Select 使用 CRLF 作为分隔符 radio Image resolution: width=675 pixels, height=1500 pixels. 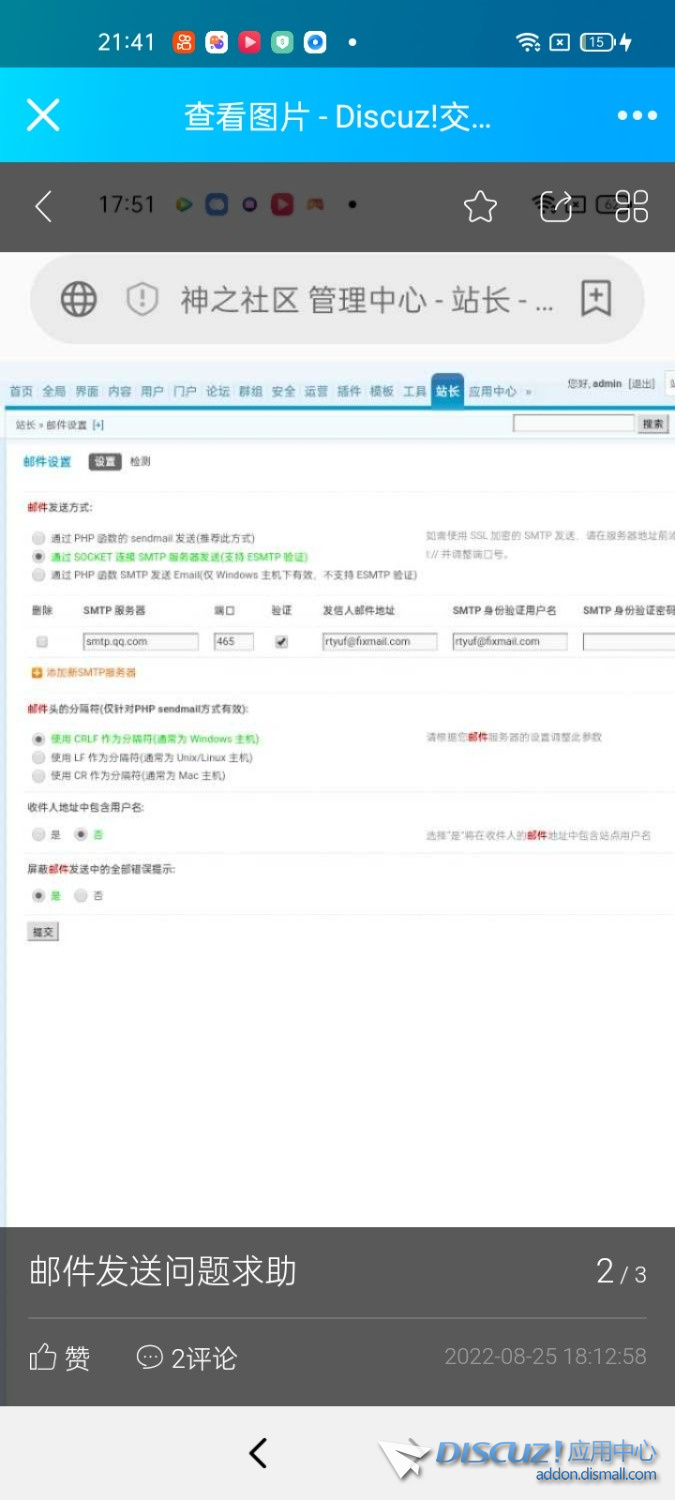coord(38,739)
